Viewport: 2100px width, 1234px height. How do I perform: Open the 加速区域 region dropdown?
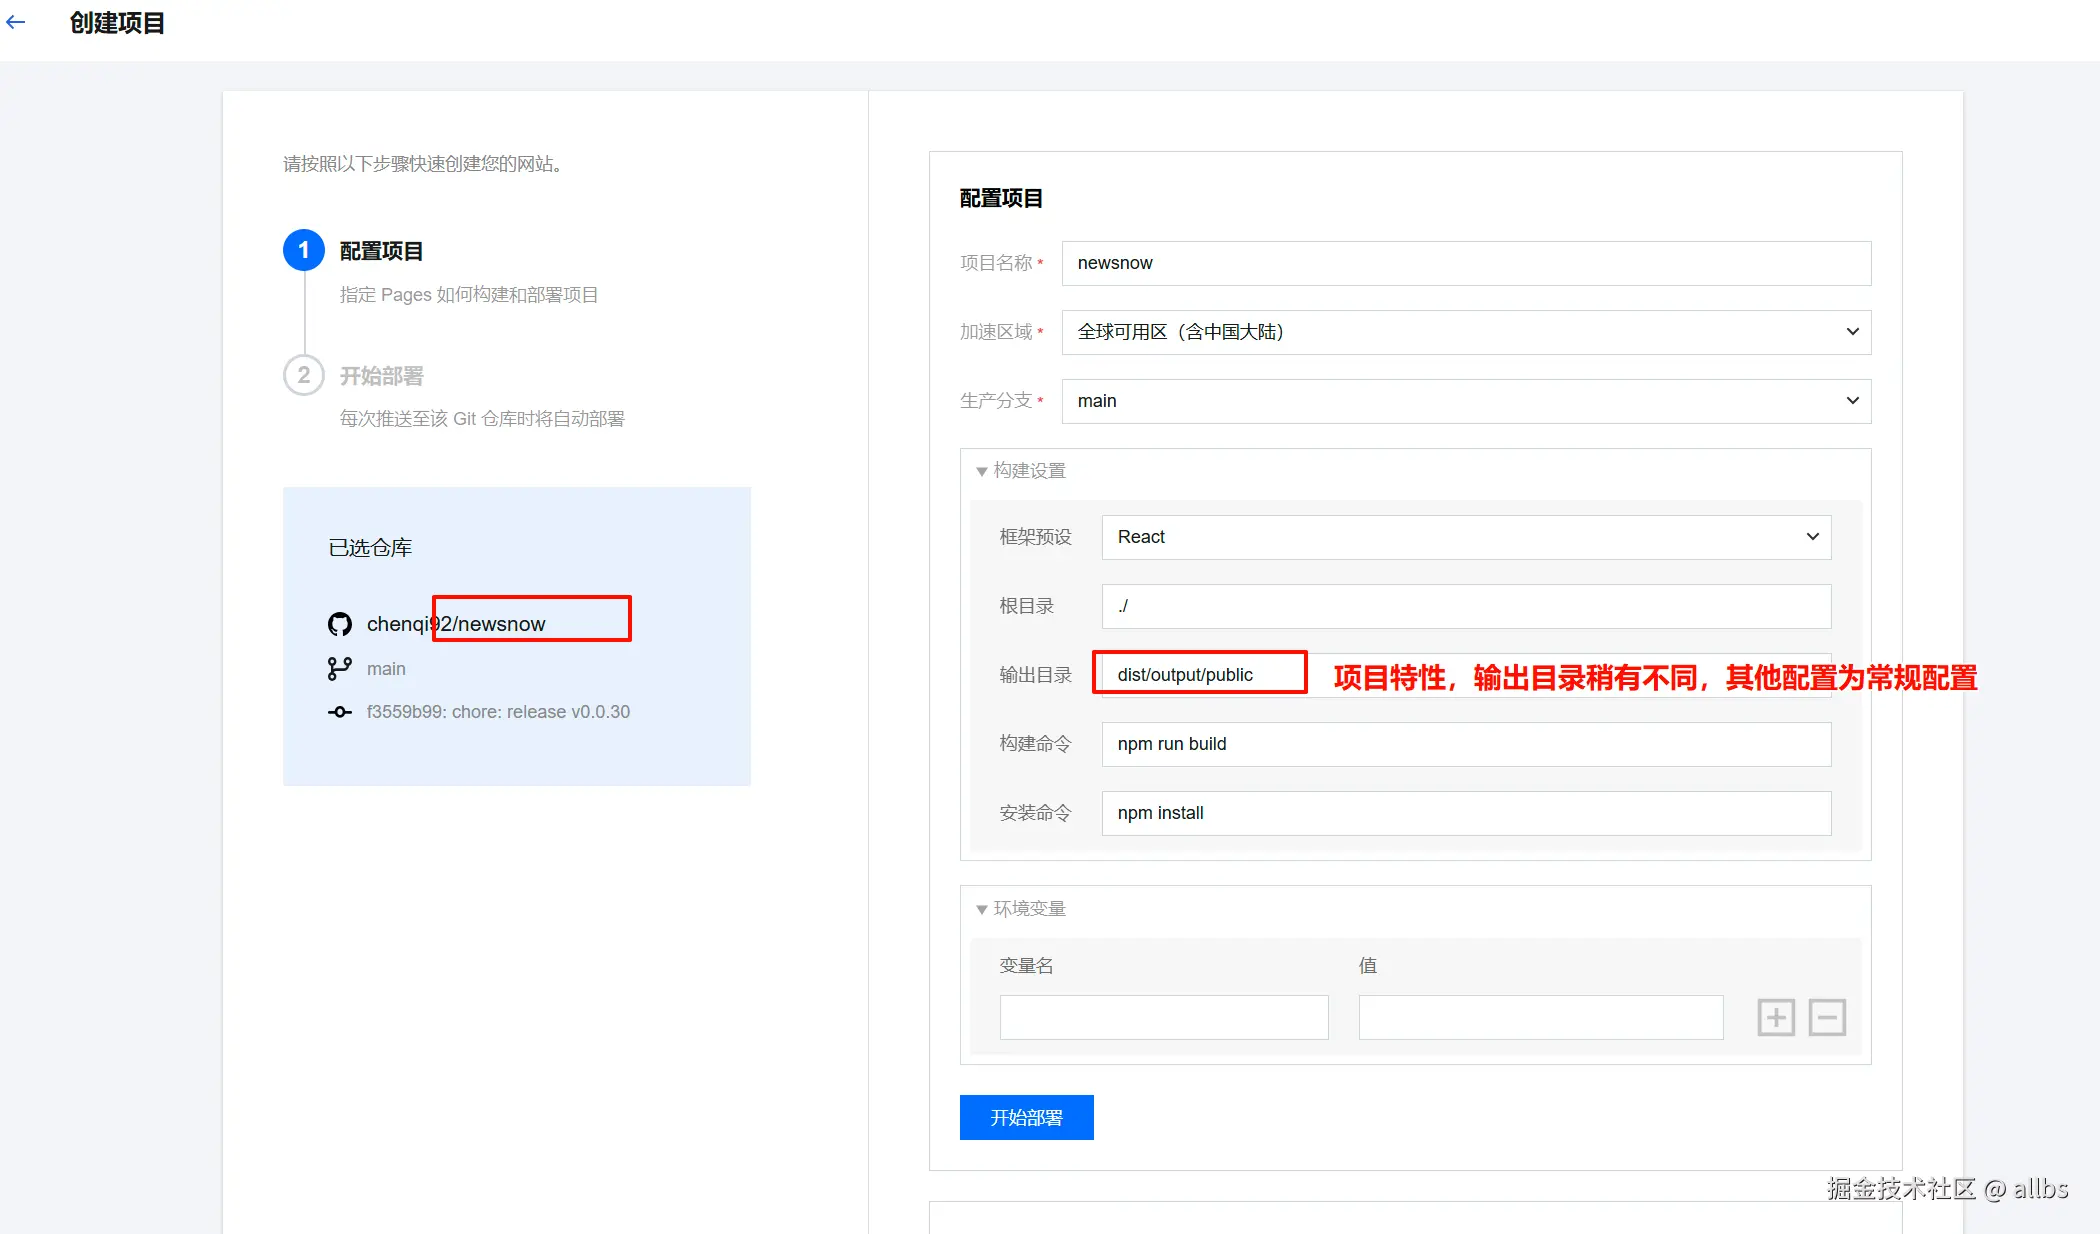[x=1466, y=332]
